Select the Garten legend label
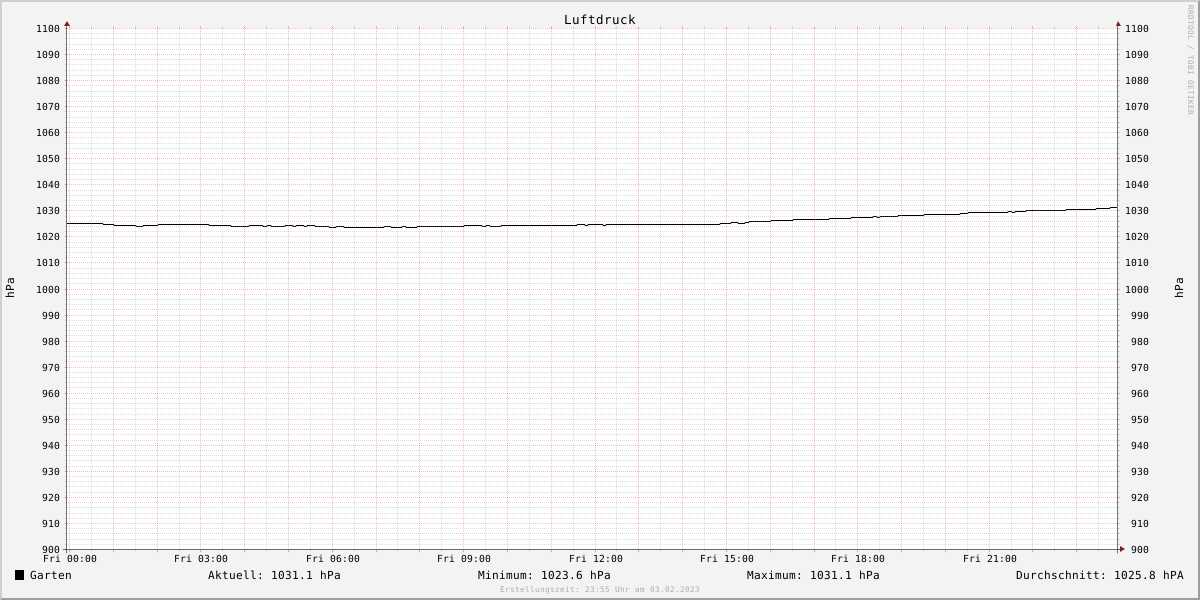 (51, 575)
